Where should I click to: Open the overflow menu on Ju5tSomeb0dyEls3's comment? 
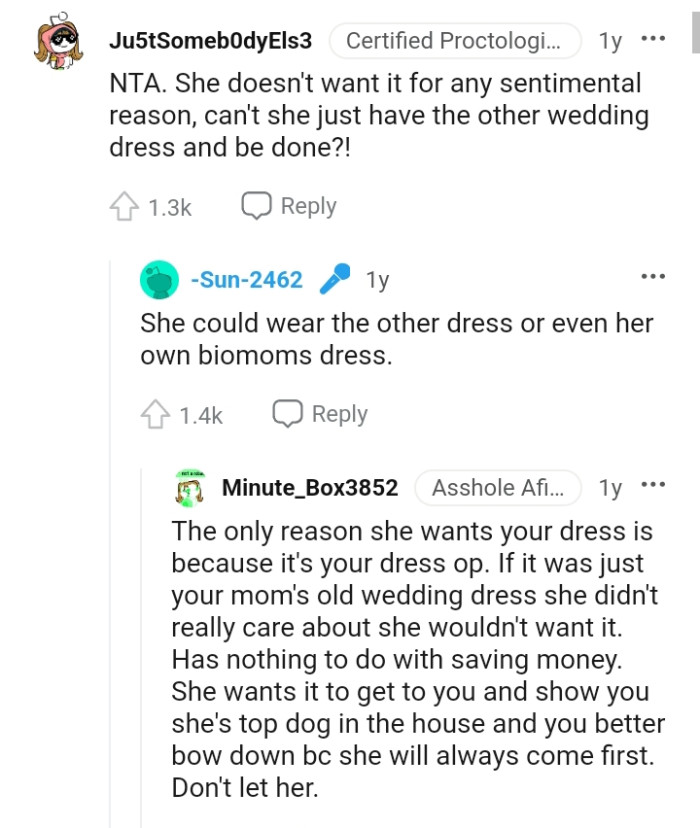pyautogui.click(x=653, y=38)
